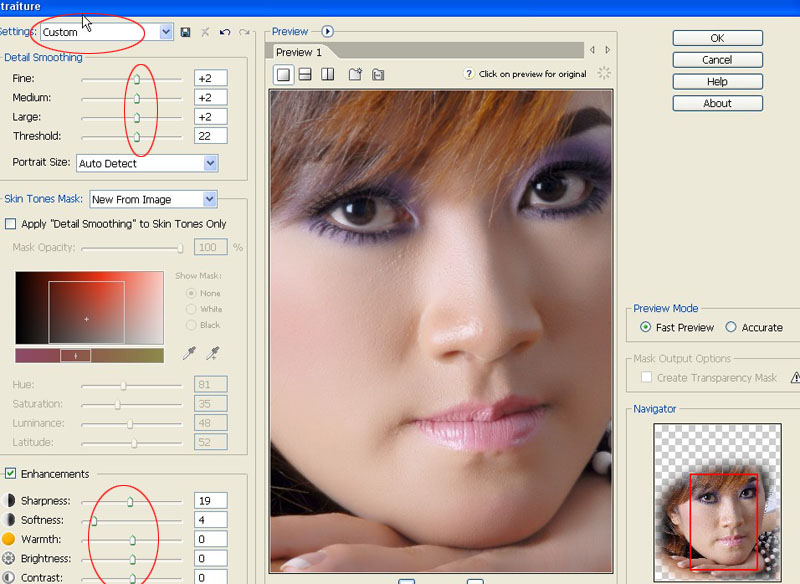Switch to vertical split preview icon
Screen dimensions: 800x584
point(327,74)
